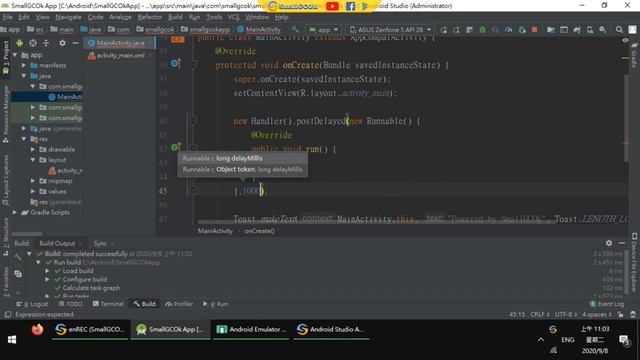The height and width of the screenshot is (360, 640).
Task: Click the Attach Debugger to Android Process icon
Action: coord(522,30)
